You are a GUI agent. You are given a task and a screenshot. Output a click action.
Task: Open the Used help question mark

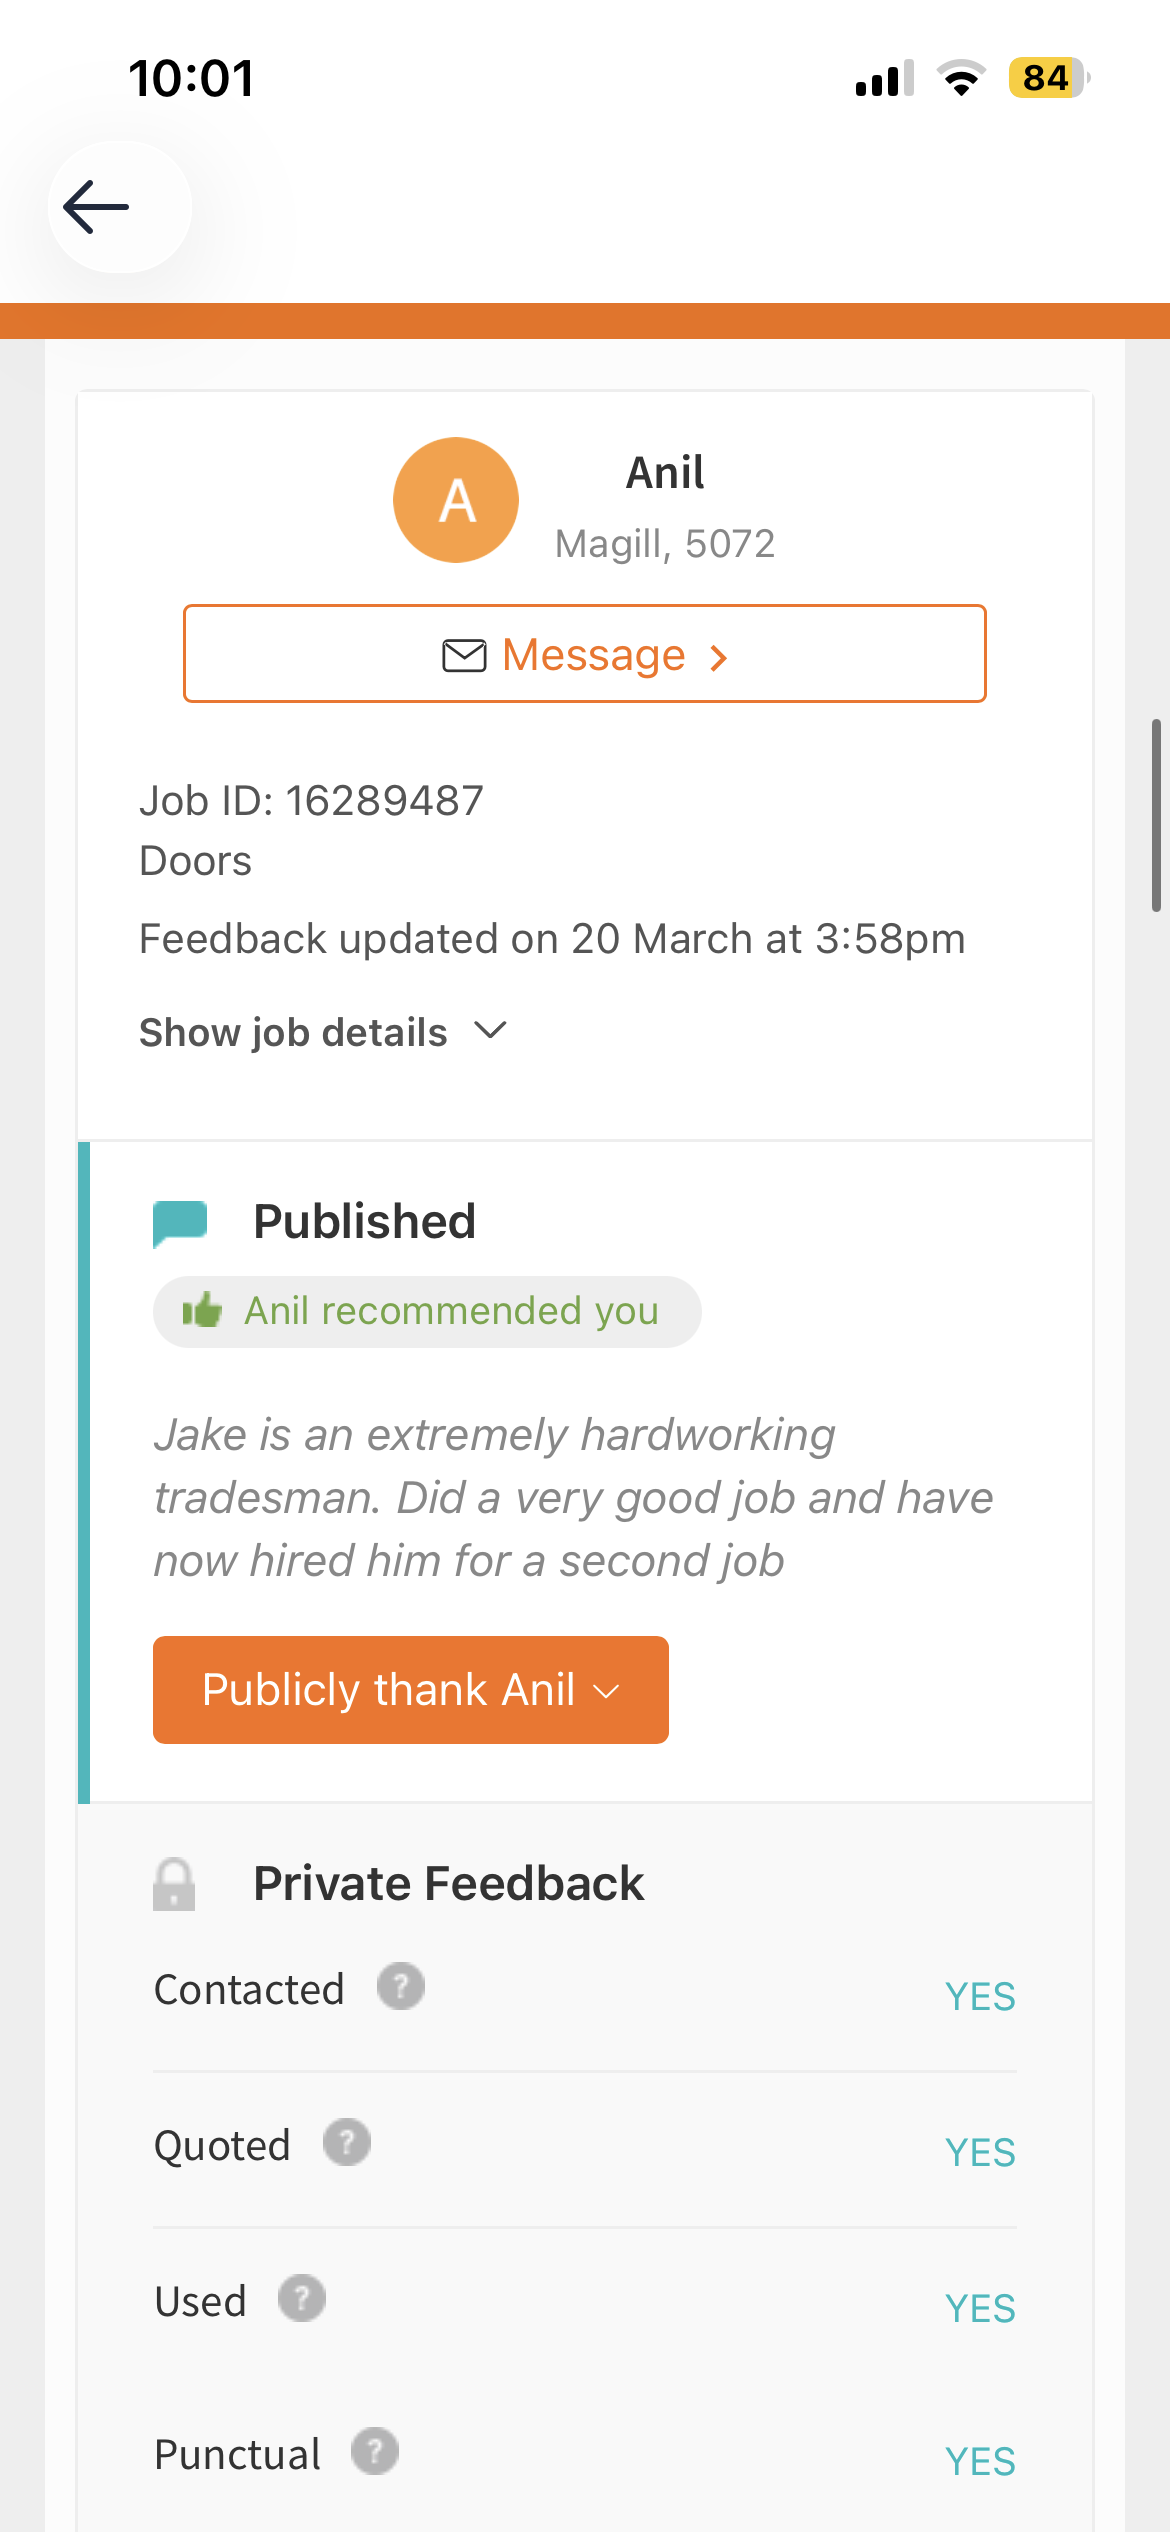[x=302, y=2299]
